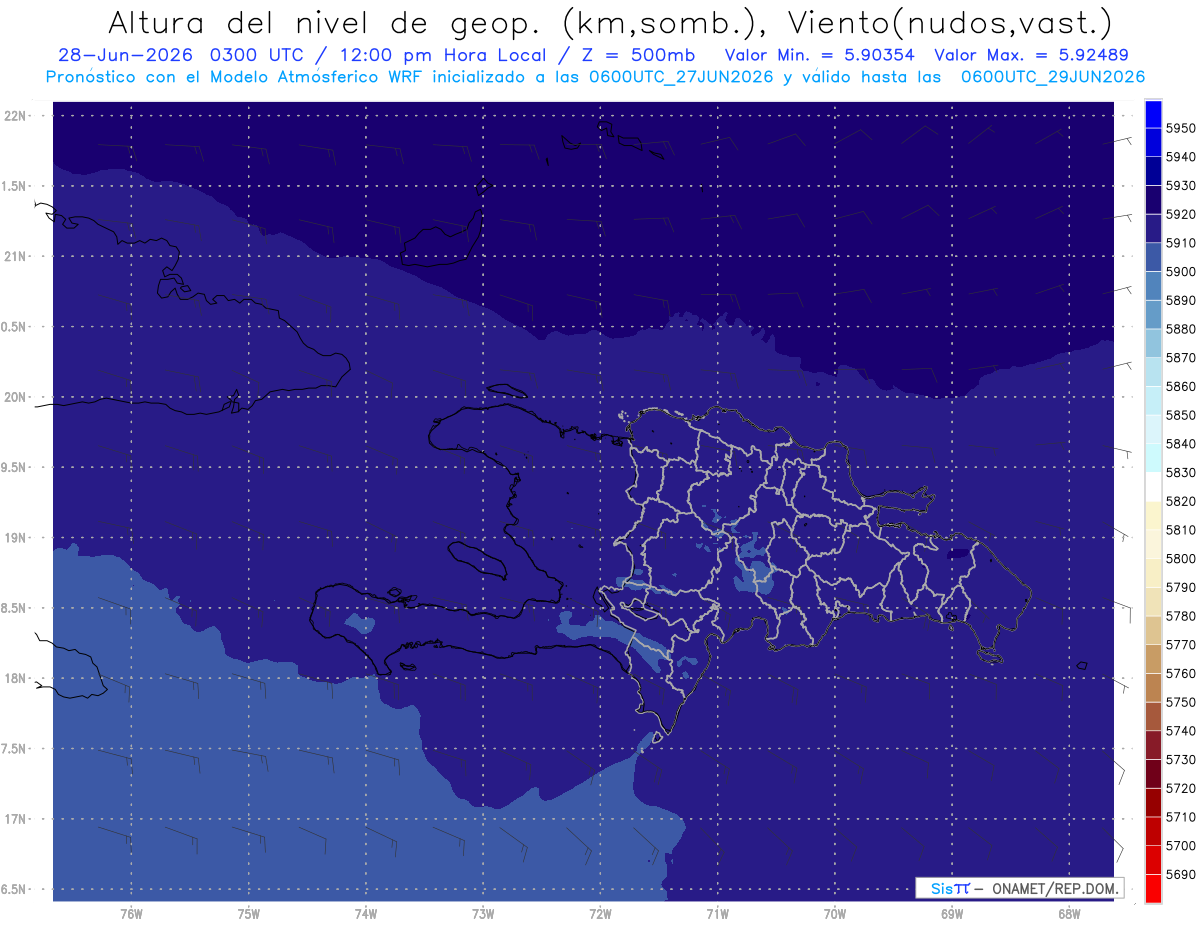Click the '70W' longitude label
The height and width of the screenshot is (927, 1200).
[835, 914]
